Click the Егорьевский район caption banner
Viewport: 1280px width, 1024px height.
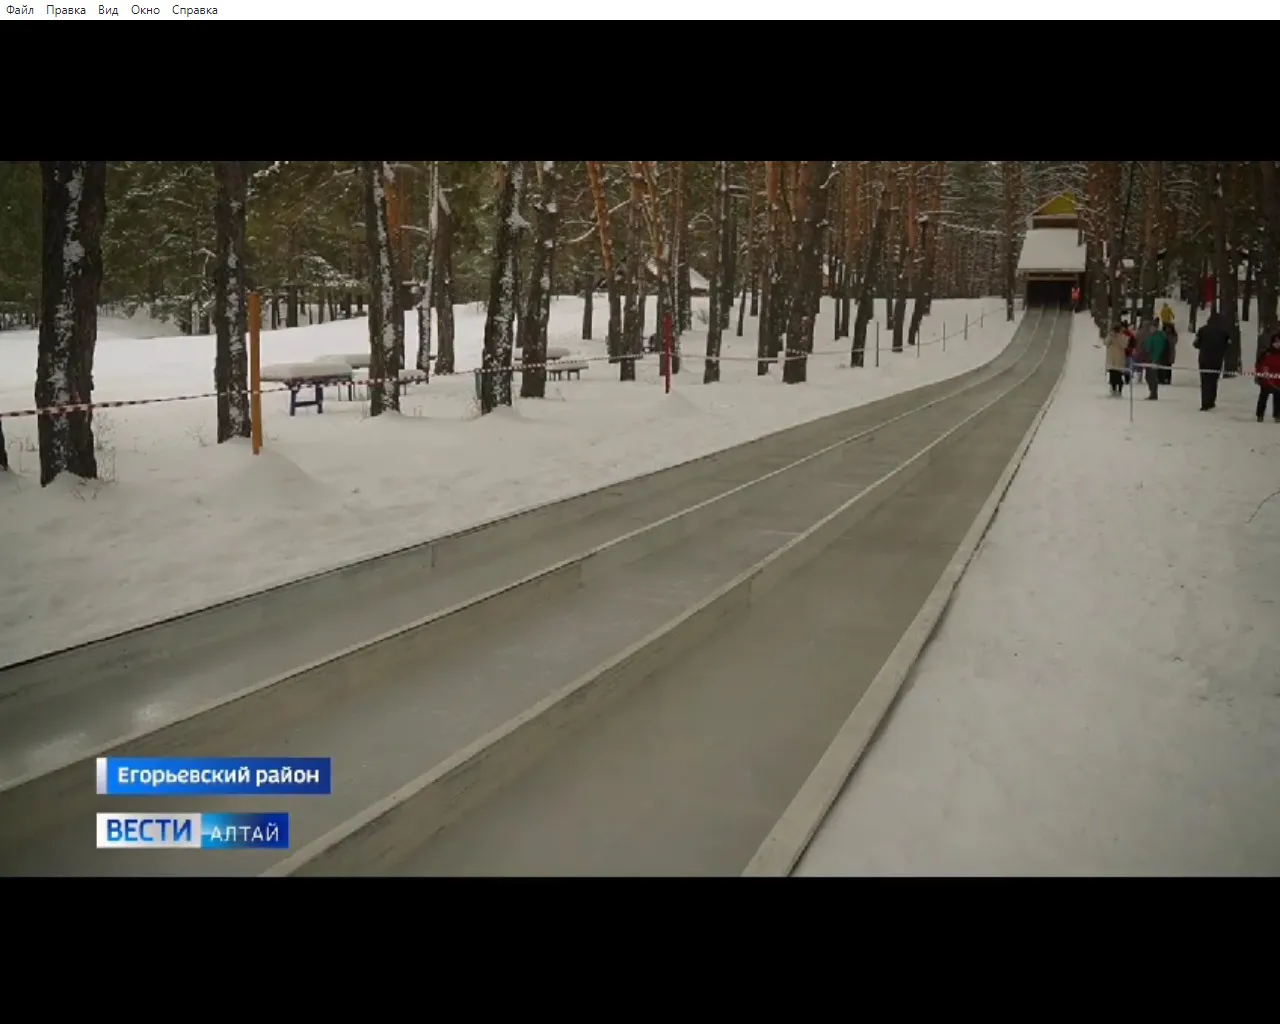213,776
